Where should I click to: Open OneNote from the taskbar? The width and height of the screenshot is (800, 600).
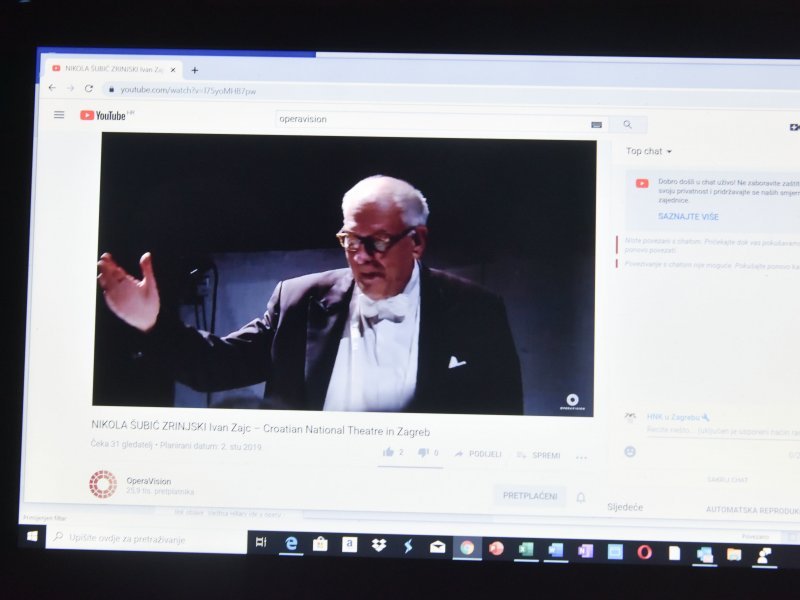[585, 551]
